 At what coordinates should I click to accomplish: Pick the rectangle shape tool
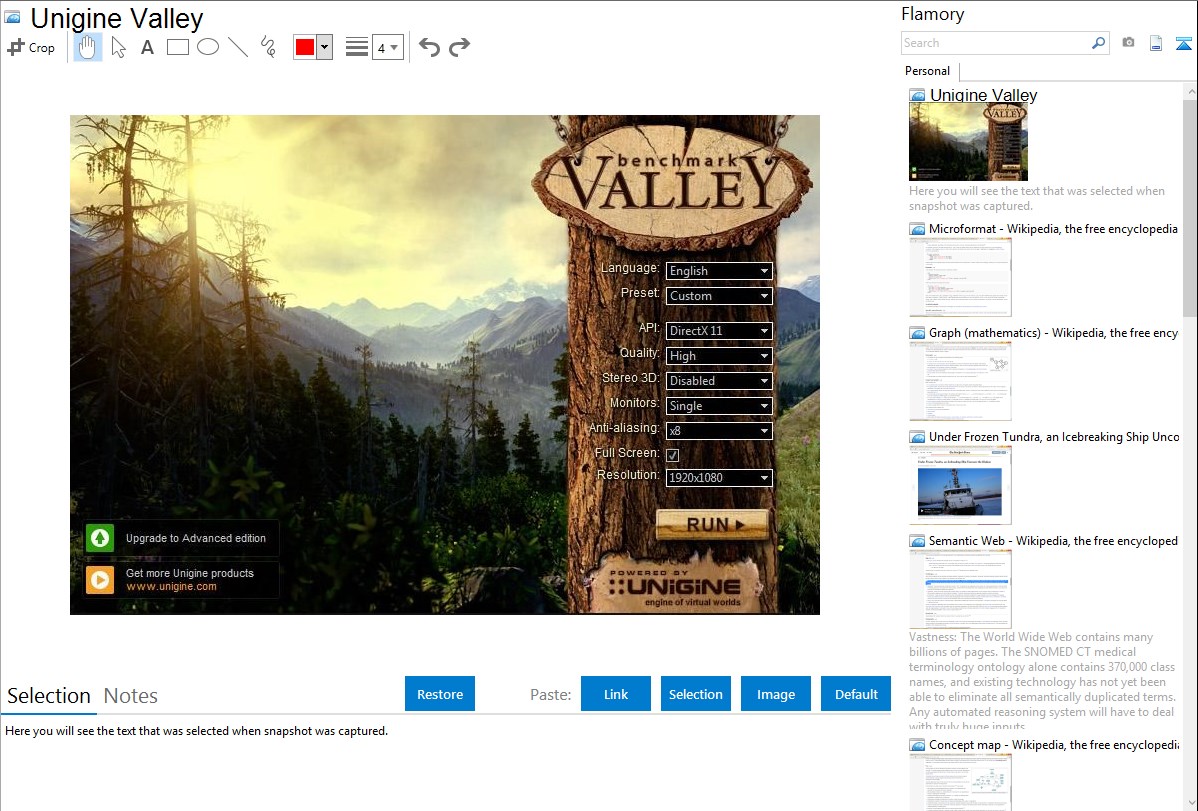coord(177,47)
